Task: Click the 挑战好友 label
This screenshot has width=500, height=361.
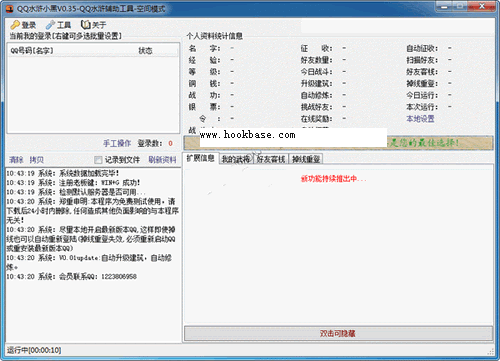Action: 317,107
